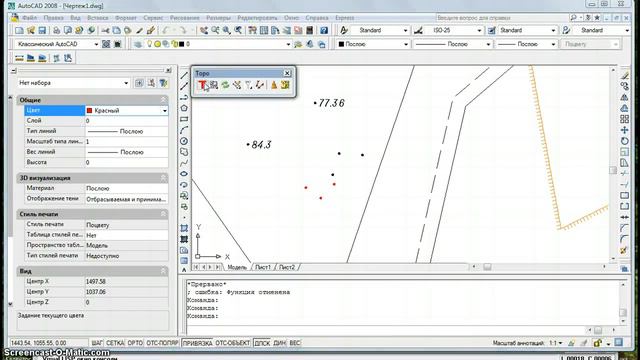Collapse the 3D визуализация section
The image size is (640, 360).
click(x=163, y=178)
